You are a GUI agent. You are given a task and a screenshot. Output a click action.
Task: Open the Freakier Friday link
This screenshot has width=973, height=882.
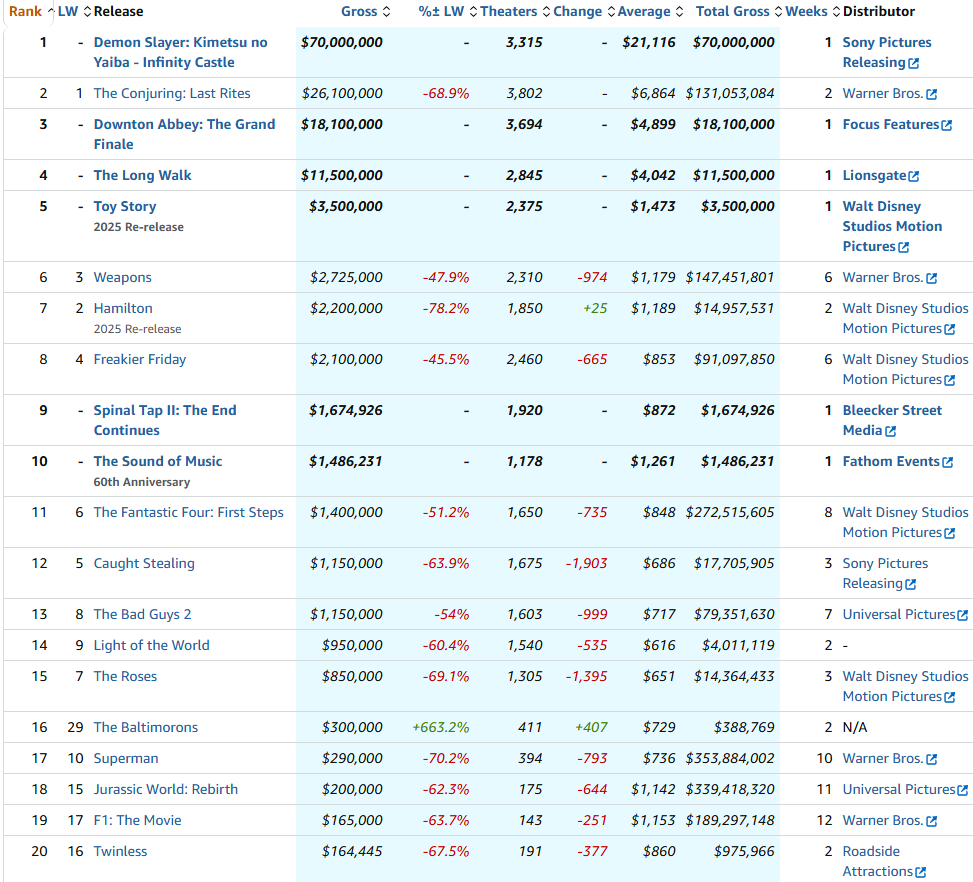coord(140,359)
